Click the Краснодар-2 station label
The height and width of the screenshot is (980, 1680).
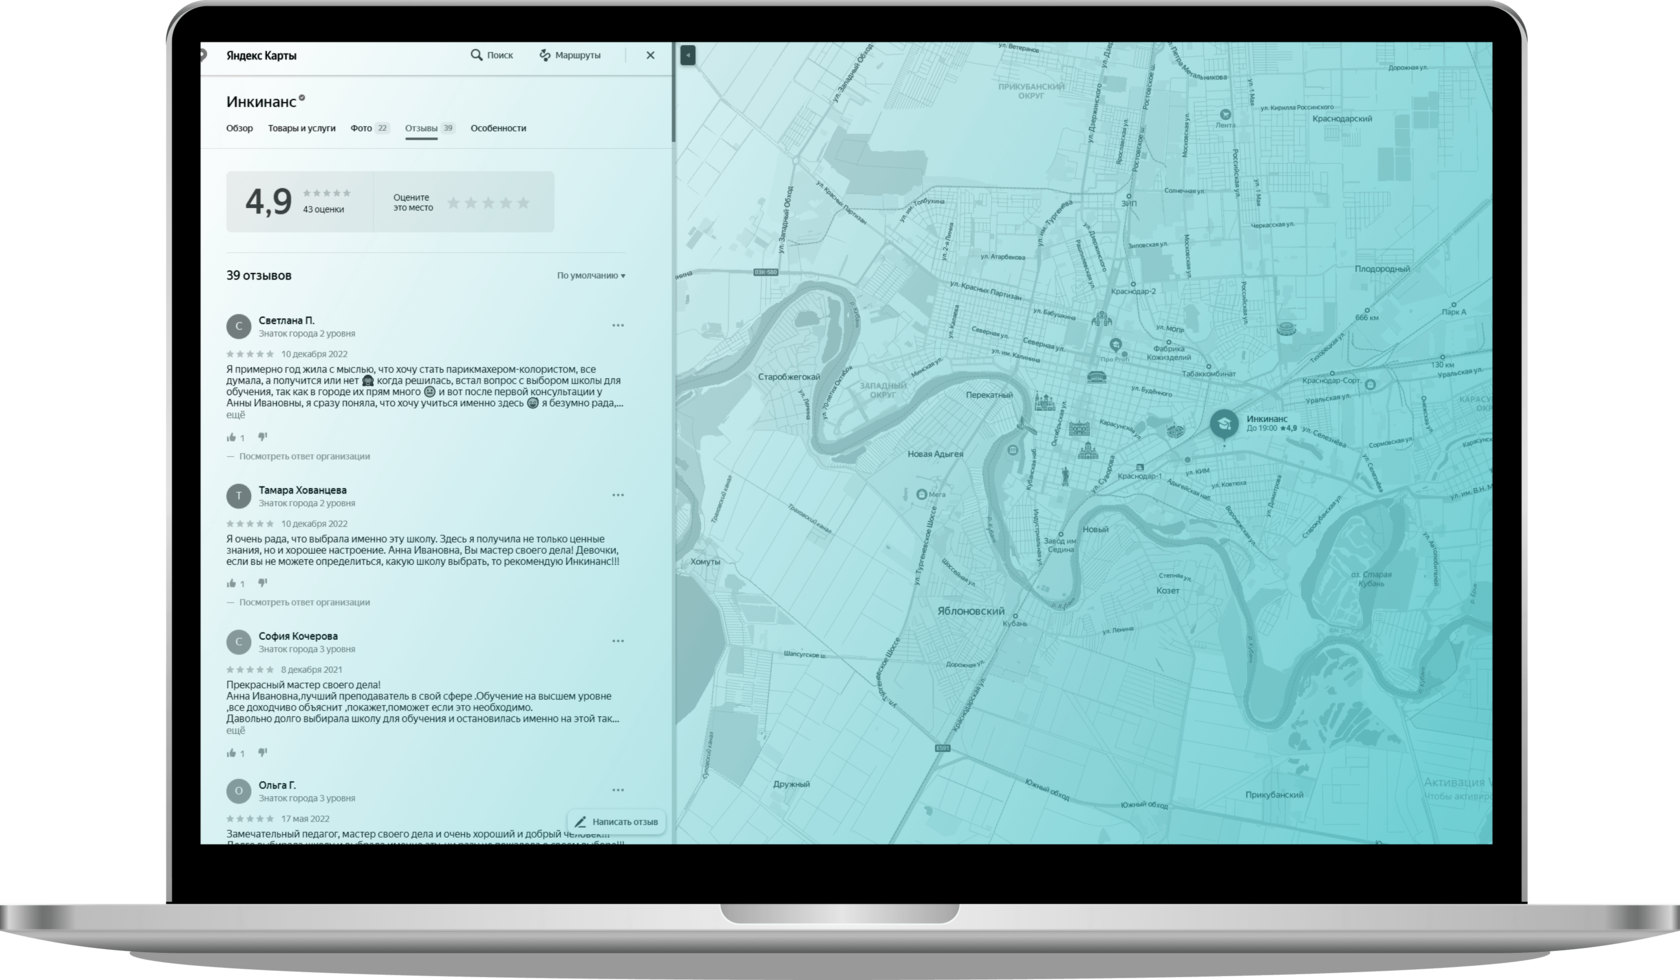(x=1134, y=291)
